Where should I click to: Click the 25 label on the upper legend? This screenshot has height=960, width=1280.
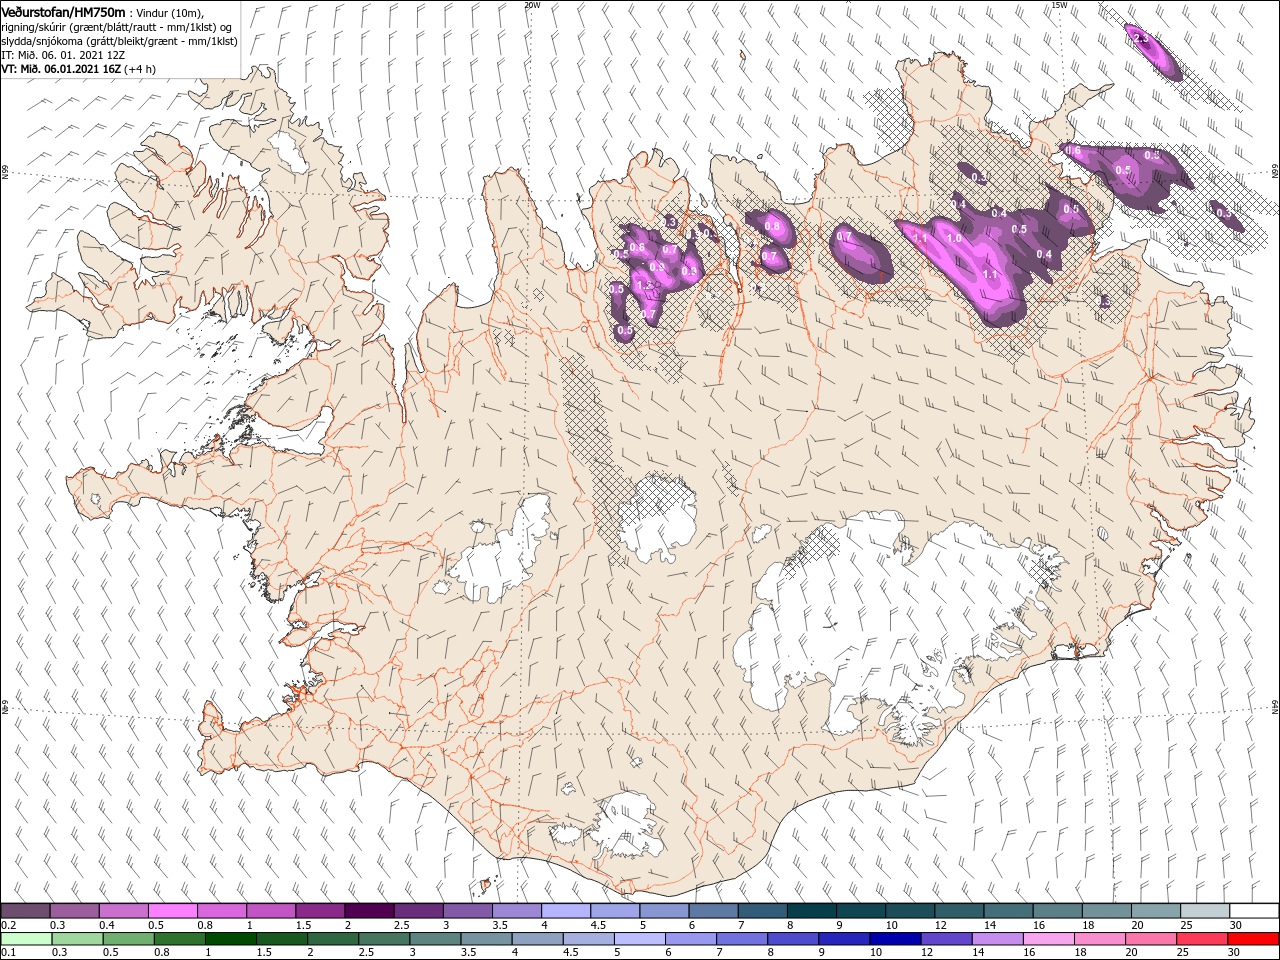(1186, 925)
